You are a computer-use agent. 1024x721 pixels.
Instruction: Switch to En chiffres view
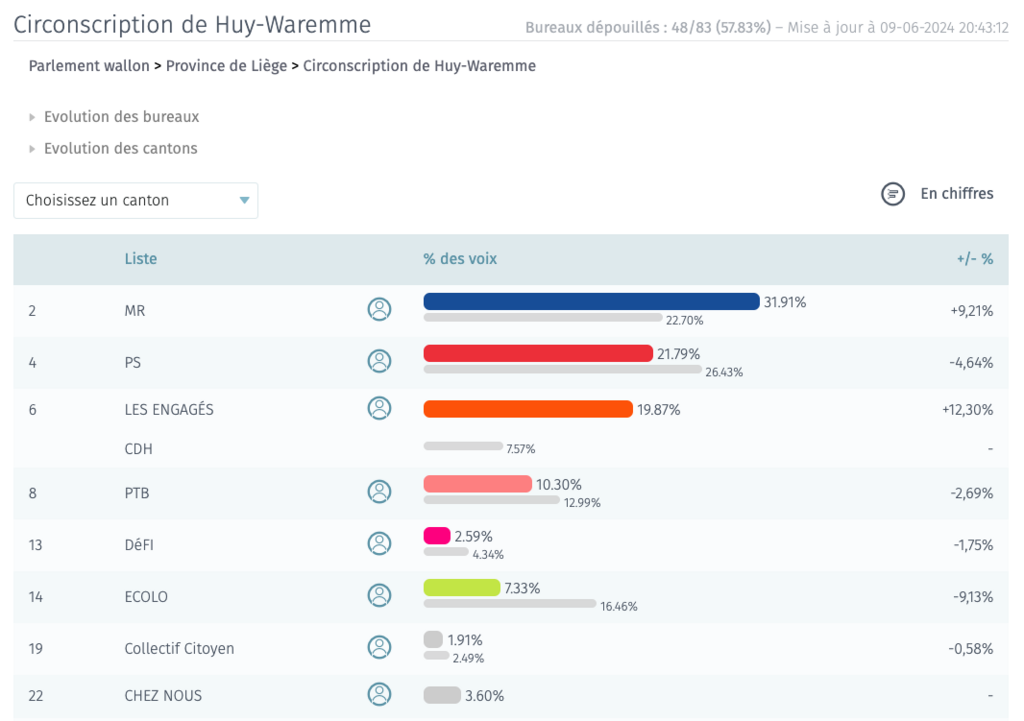point(957,194)
